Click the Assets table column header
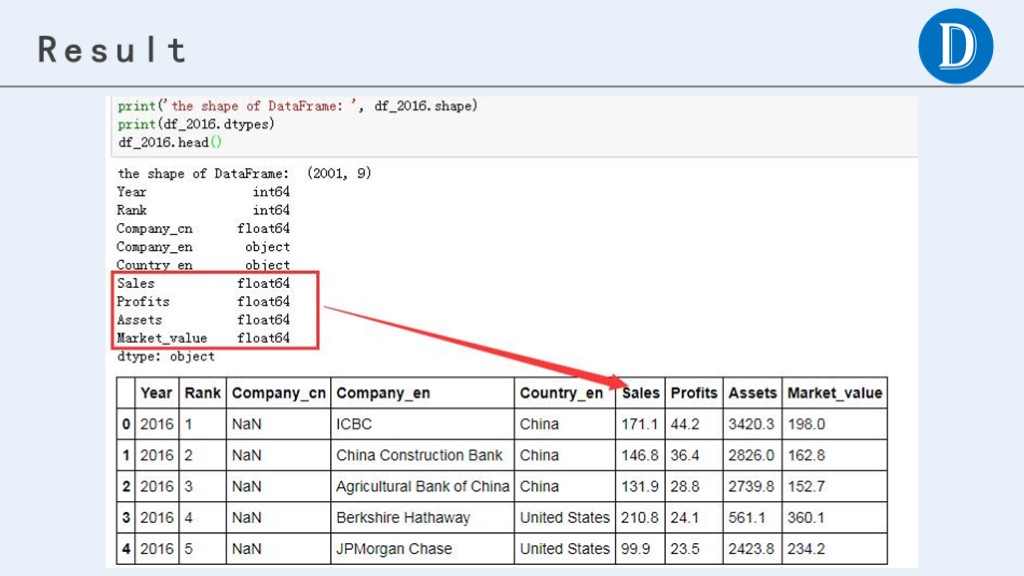This screenshot has height=576, width=1024. 752,393
